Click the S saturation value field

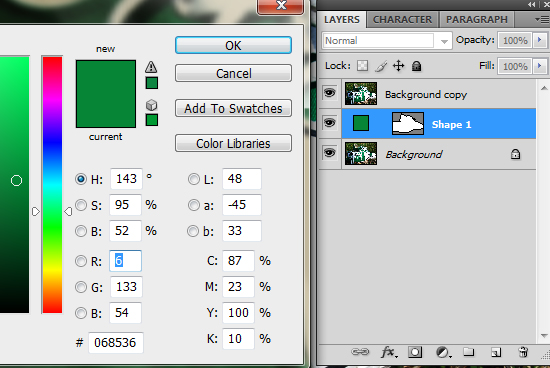pyautogui.click(x=126, y=205)
